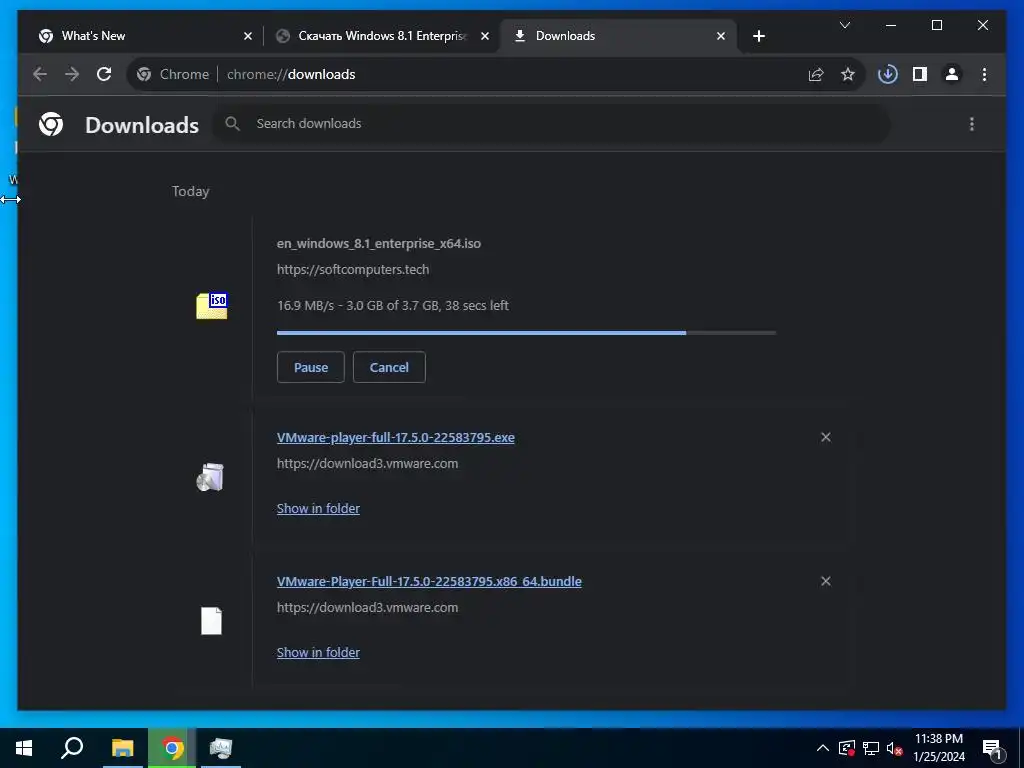Open a new tab with plus button
Viewport: 1024px width, 768px height.
758,36
